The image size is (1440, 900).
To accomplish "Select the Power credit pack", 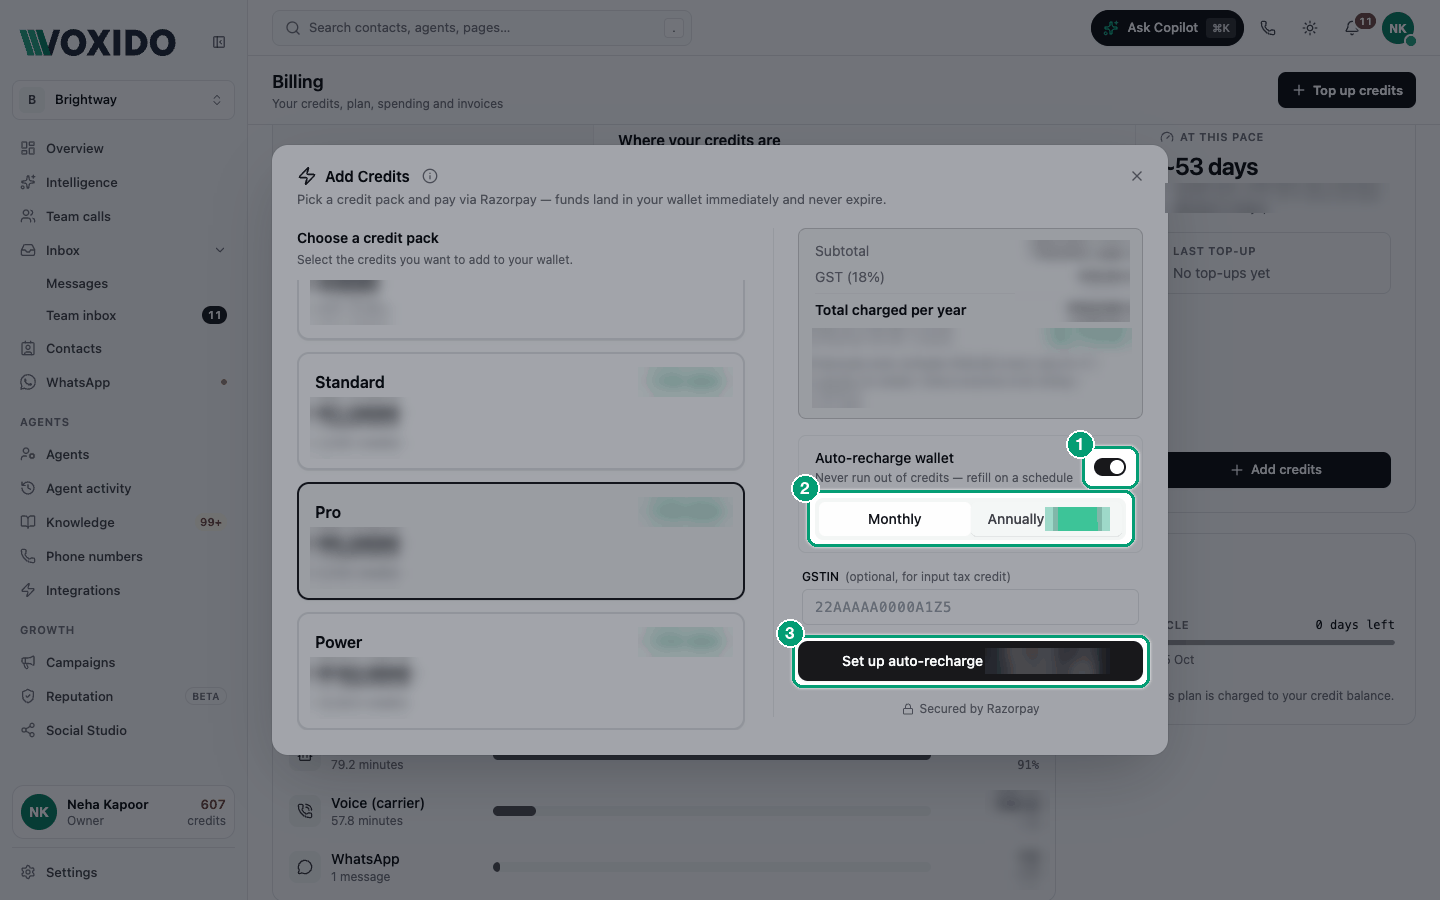I will tap(521, 671).
